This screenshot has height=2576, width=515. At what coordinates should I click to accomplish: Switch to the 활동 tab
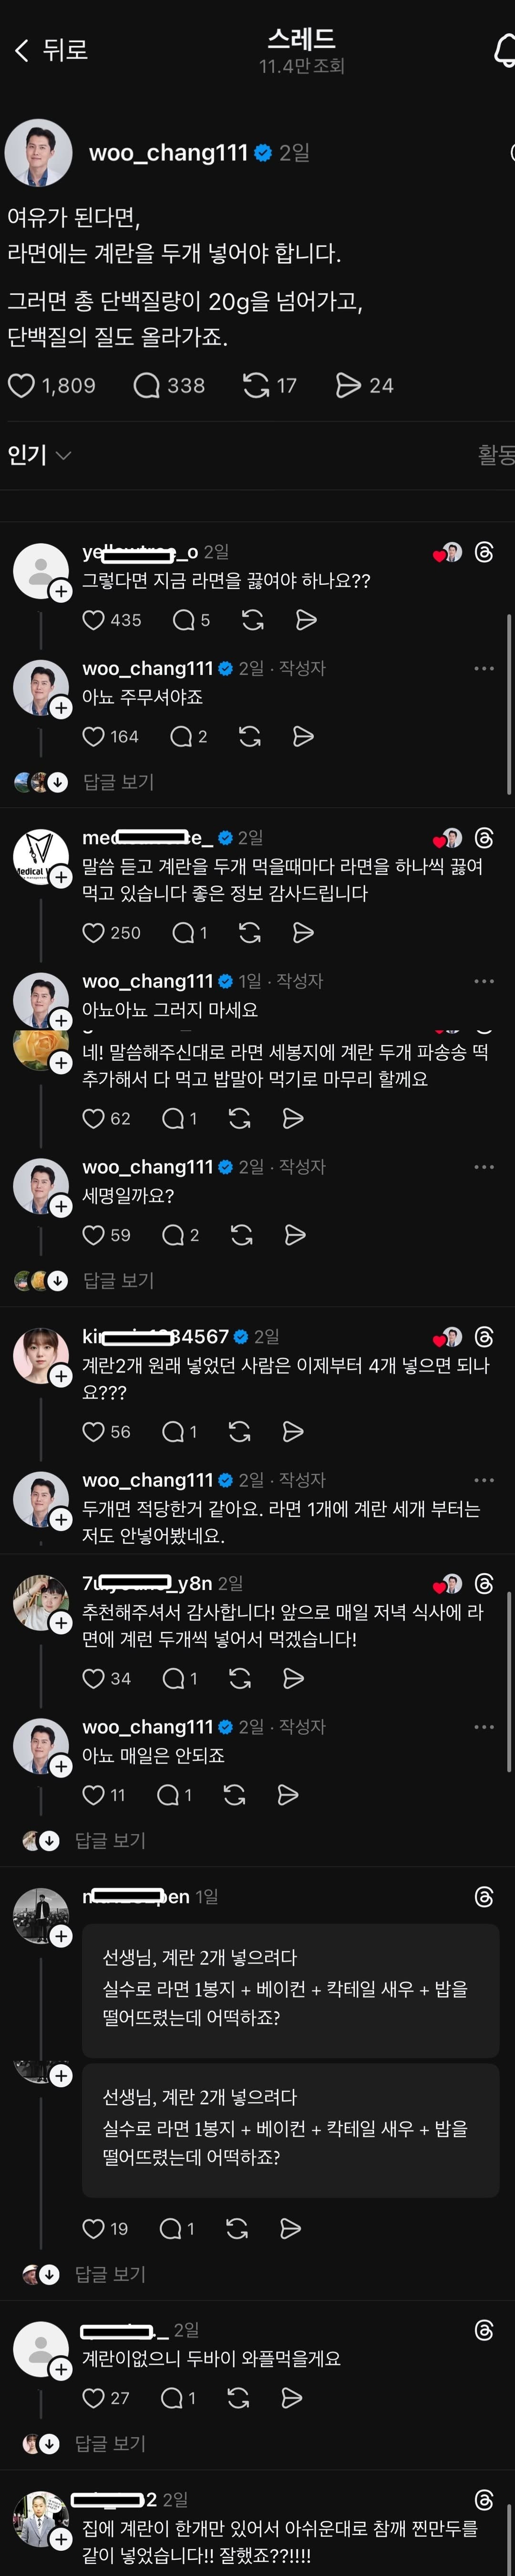(x=496, y=455)
